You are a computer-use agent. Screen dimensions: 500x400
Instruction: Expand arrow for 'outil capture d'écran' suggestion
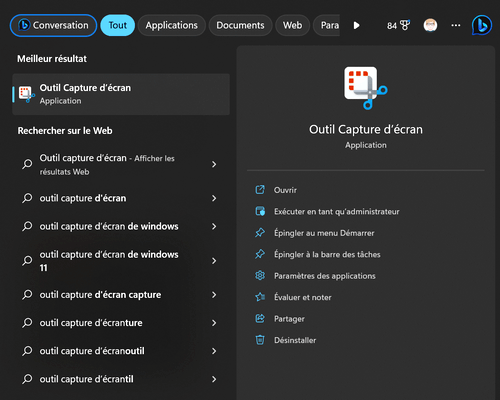coord(214,198)
